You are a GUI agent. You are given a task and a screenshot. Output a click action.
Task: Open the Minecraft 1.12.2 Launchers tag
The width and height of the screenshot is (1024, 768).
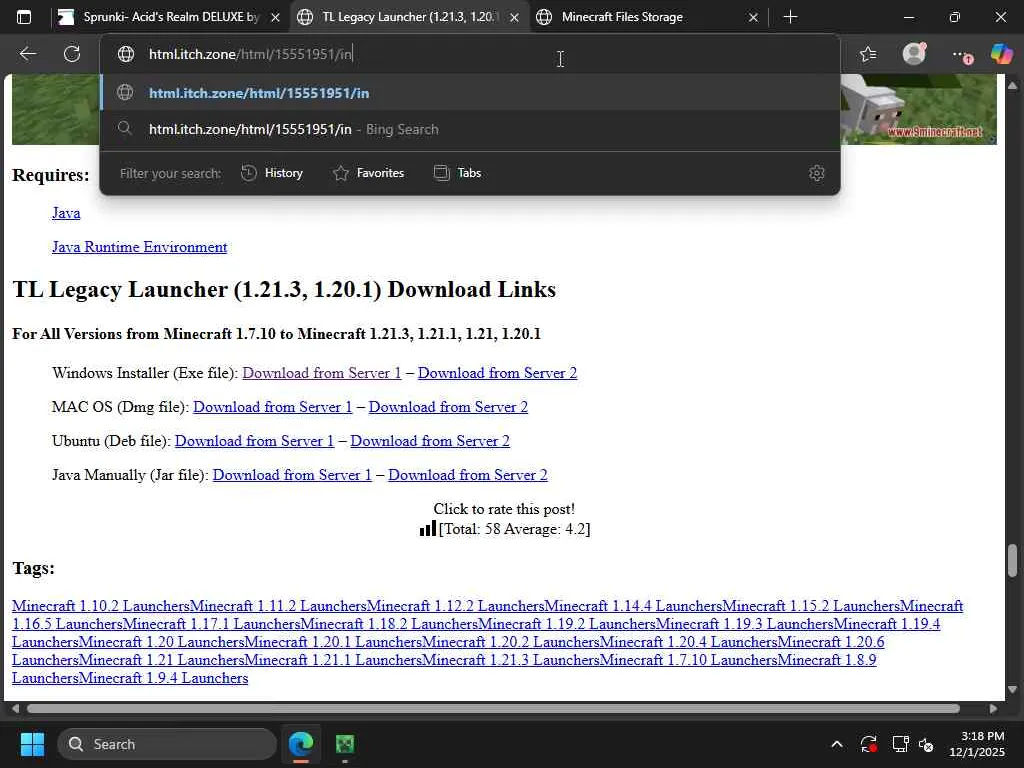(x=456, y=606)
